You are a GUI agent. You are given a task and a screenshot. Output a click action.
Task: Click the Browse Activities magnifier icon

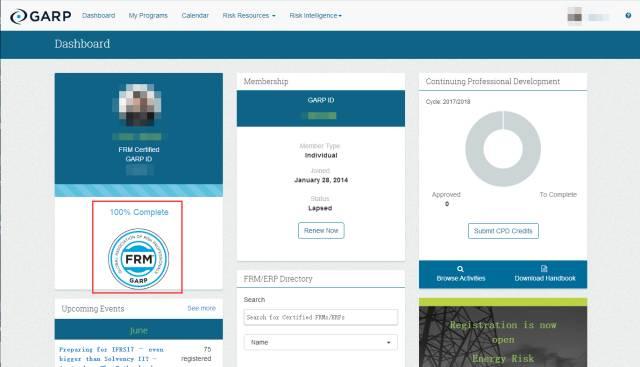click(460, 269)
